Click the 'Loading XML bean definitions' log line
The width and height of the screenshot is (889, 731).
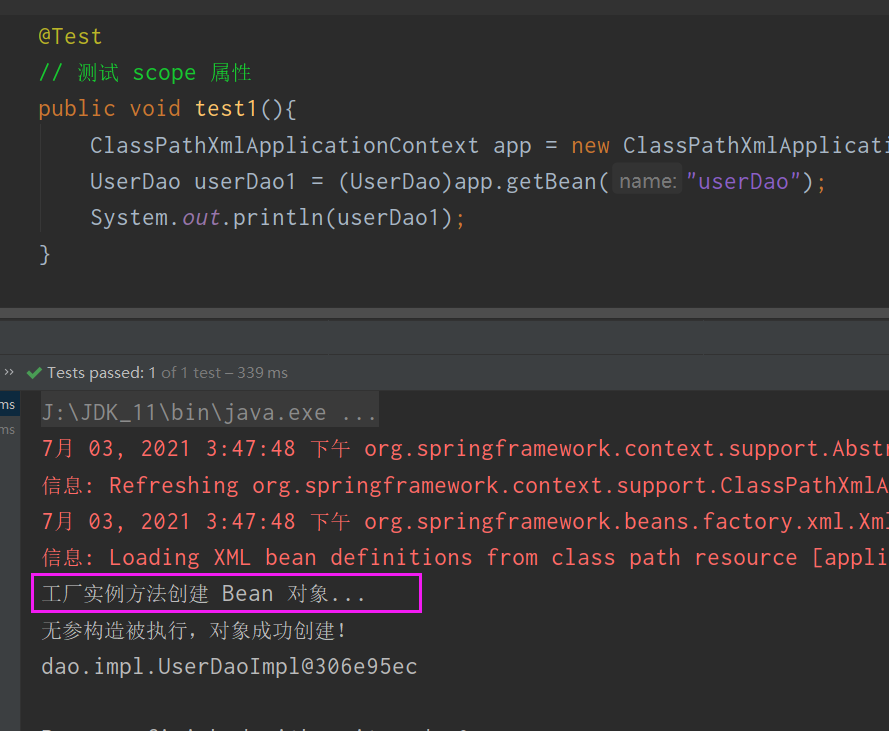point(465,557)
